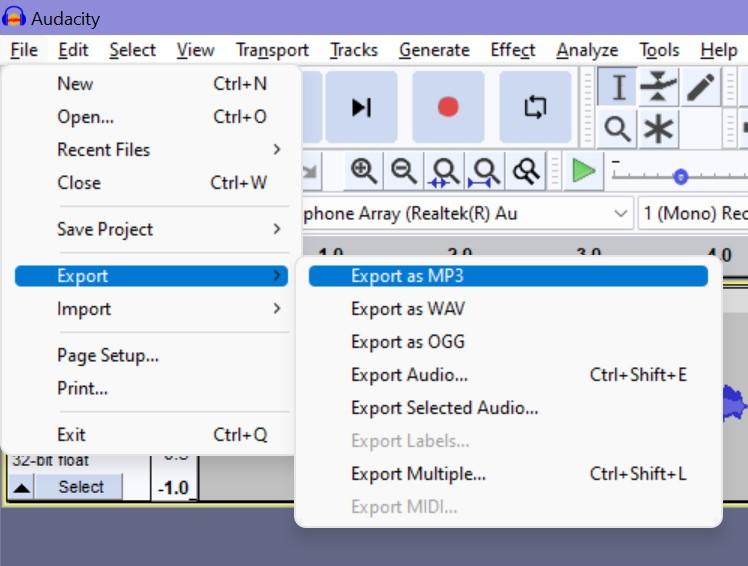This screenshot has width=748, height=566.
Task: Toggle the Loop button
Action: pos(535,107)
